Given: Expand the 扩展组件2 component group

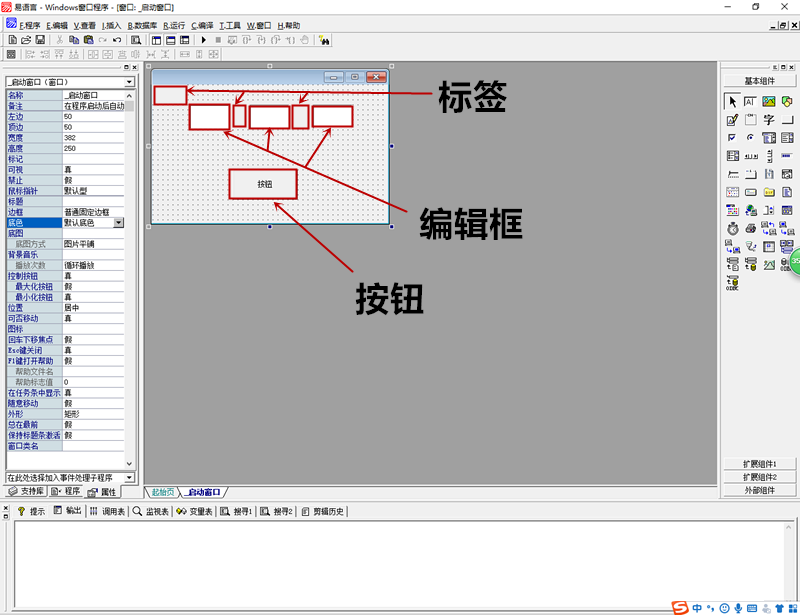Looking at the screenshot, I should [x=759, y=477].
